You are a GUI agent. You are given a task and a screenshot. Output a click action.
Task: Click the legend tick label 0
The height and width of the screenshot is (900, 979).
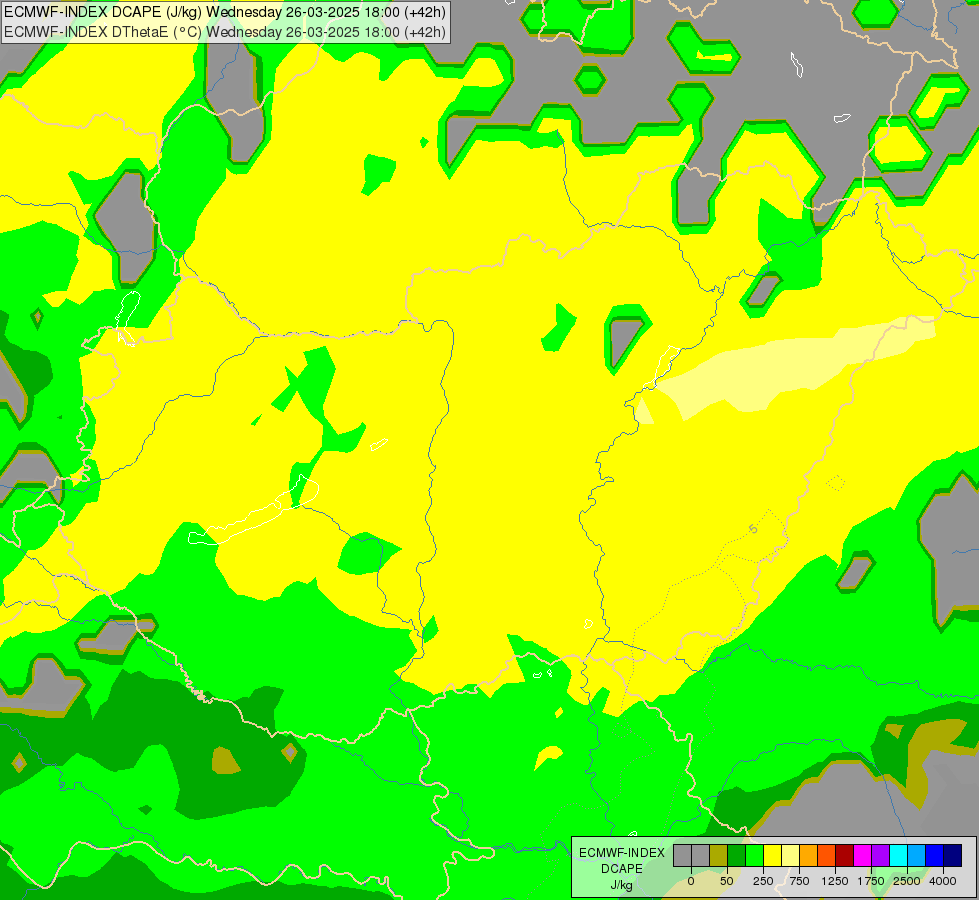691,881
